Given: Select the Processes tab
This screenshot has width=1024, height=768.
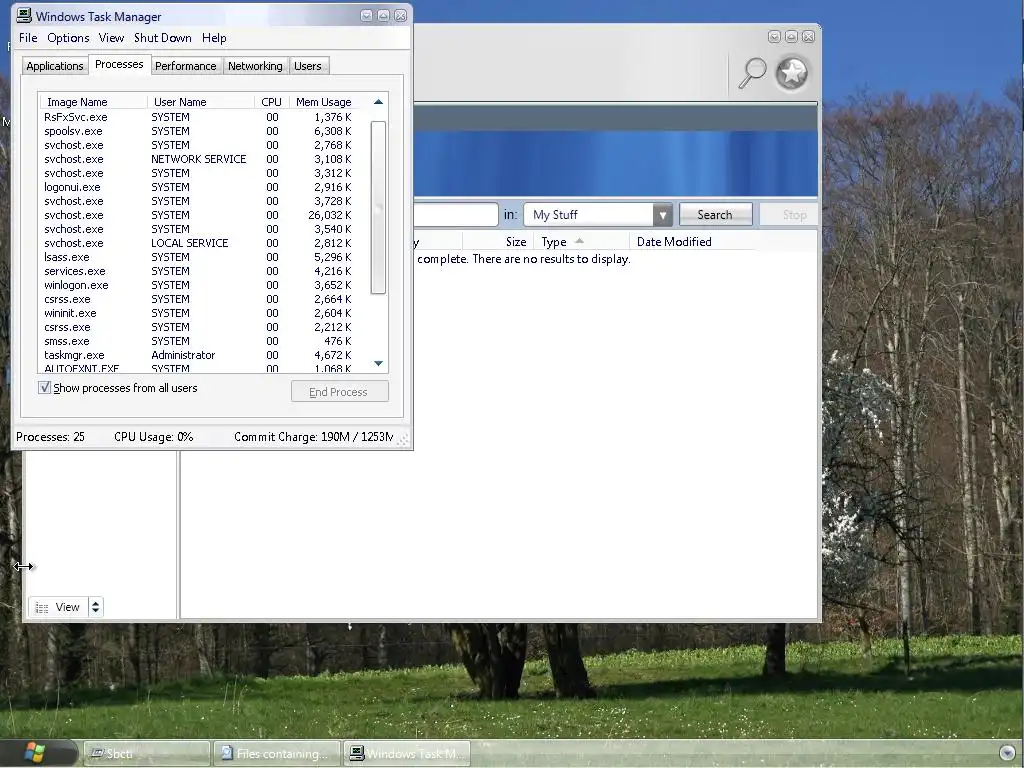Looking at the screenshot, I should click(119, 64).
